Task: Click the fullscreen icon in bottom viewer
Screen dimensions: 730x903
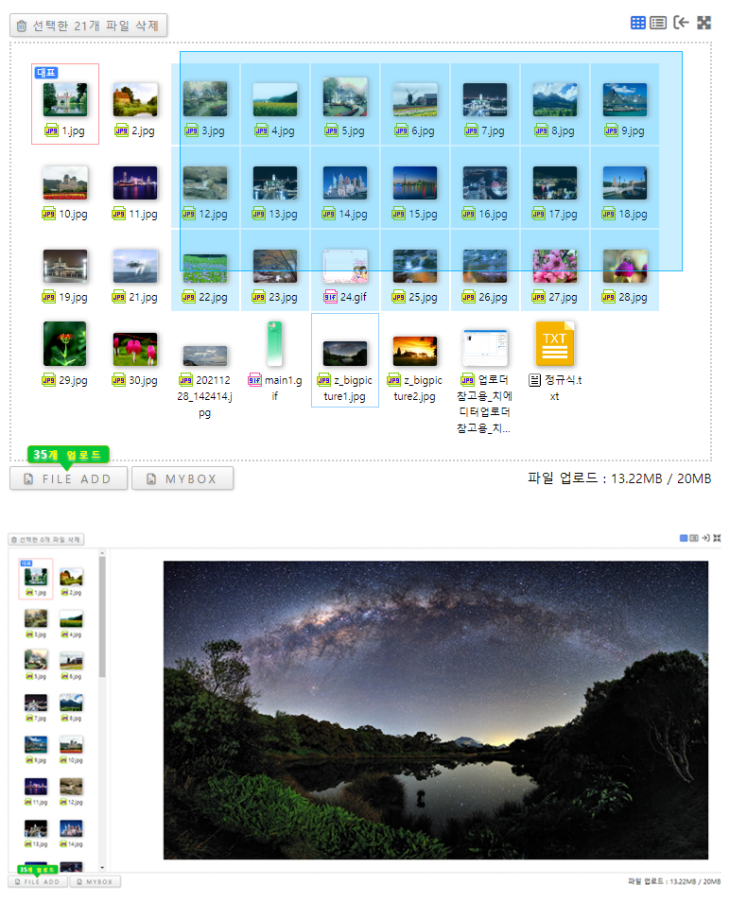Action: [x=717, y=538]
